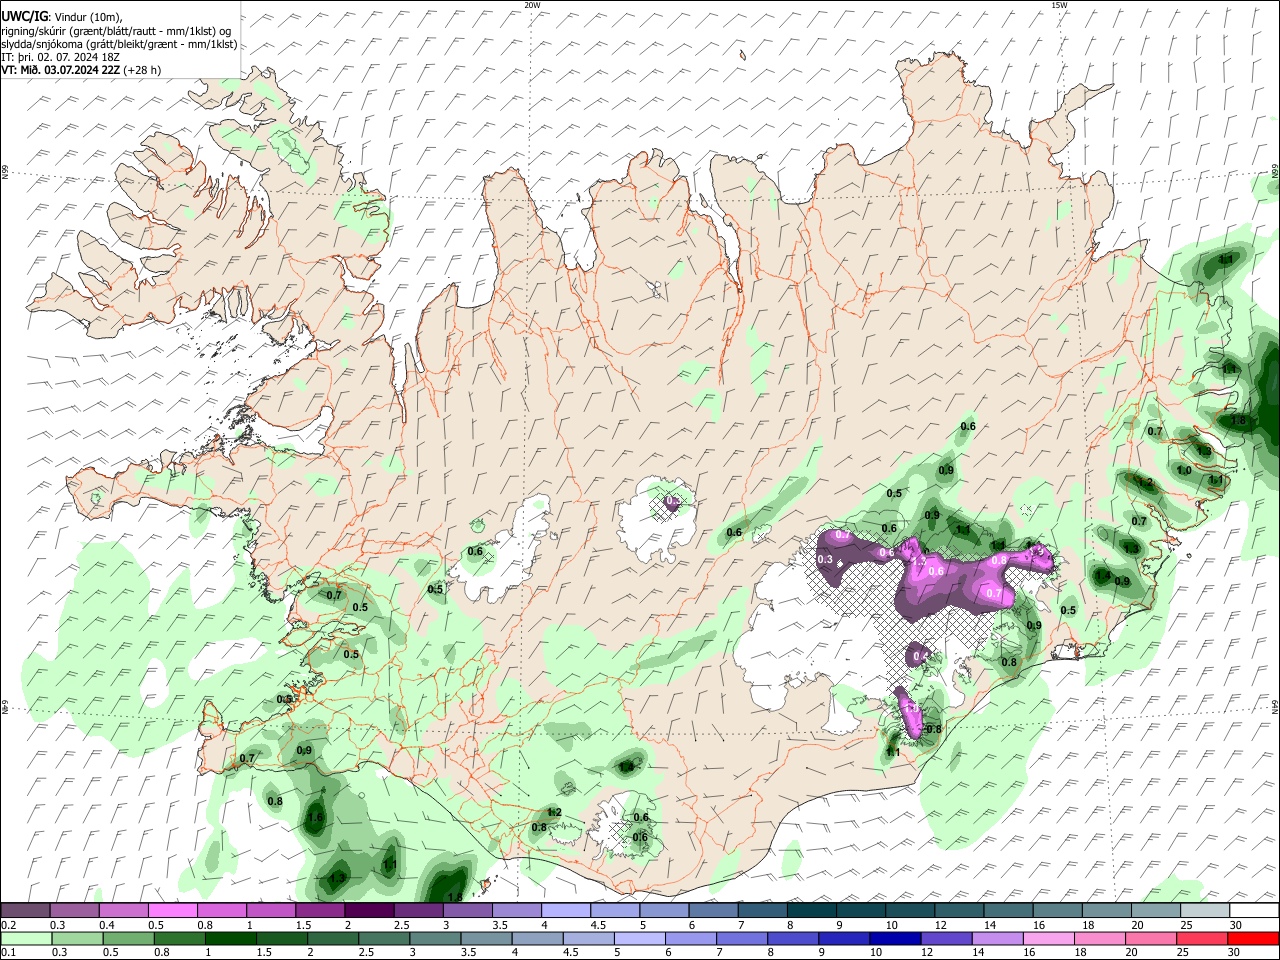Click lower legend row swatch labeled 14
This screenshot has height=960, width=1280.
(998, 938)
